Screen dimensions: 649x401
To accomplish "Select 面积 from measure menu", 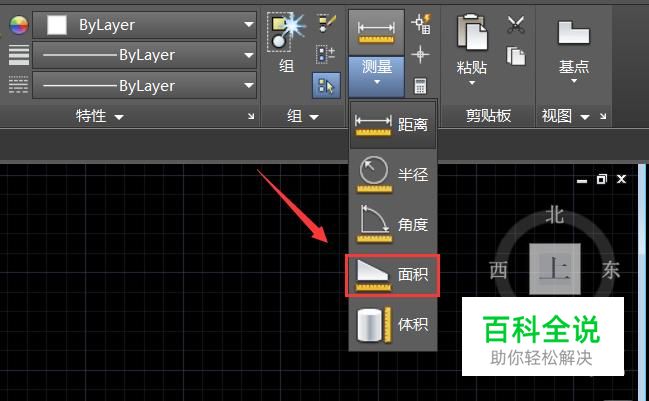I will coord(393,275).
